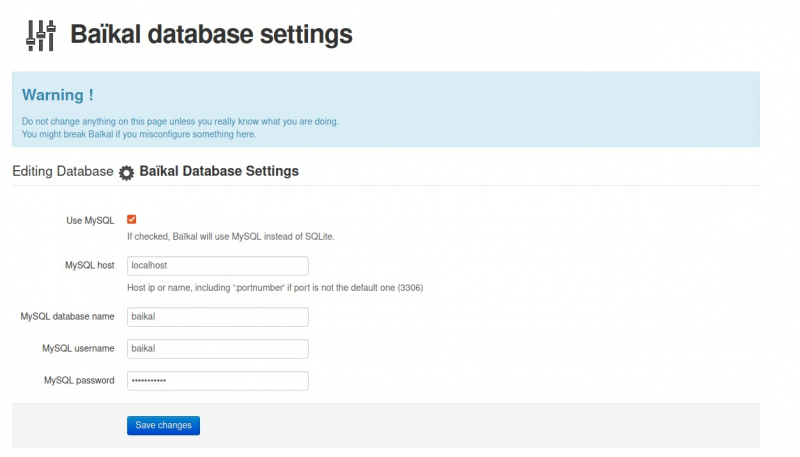
Task: Focus the MySQL host field containing localhost
Action: coord(218,266)
